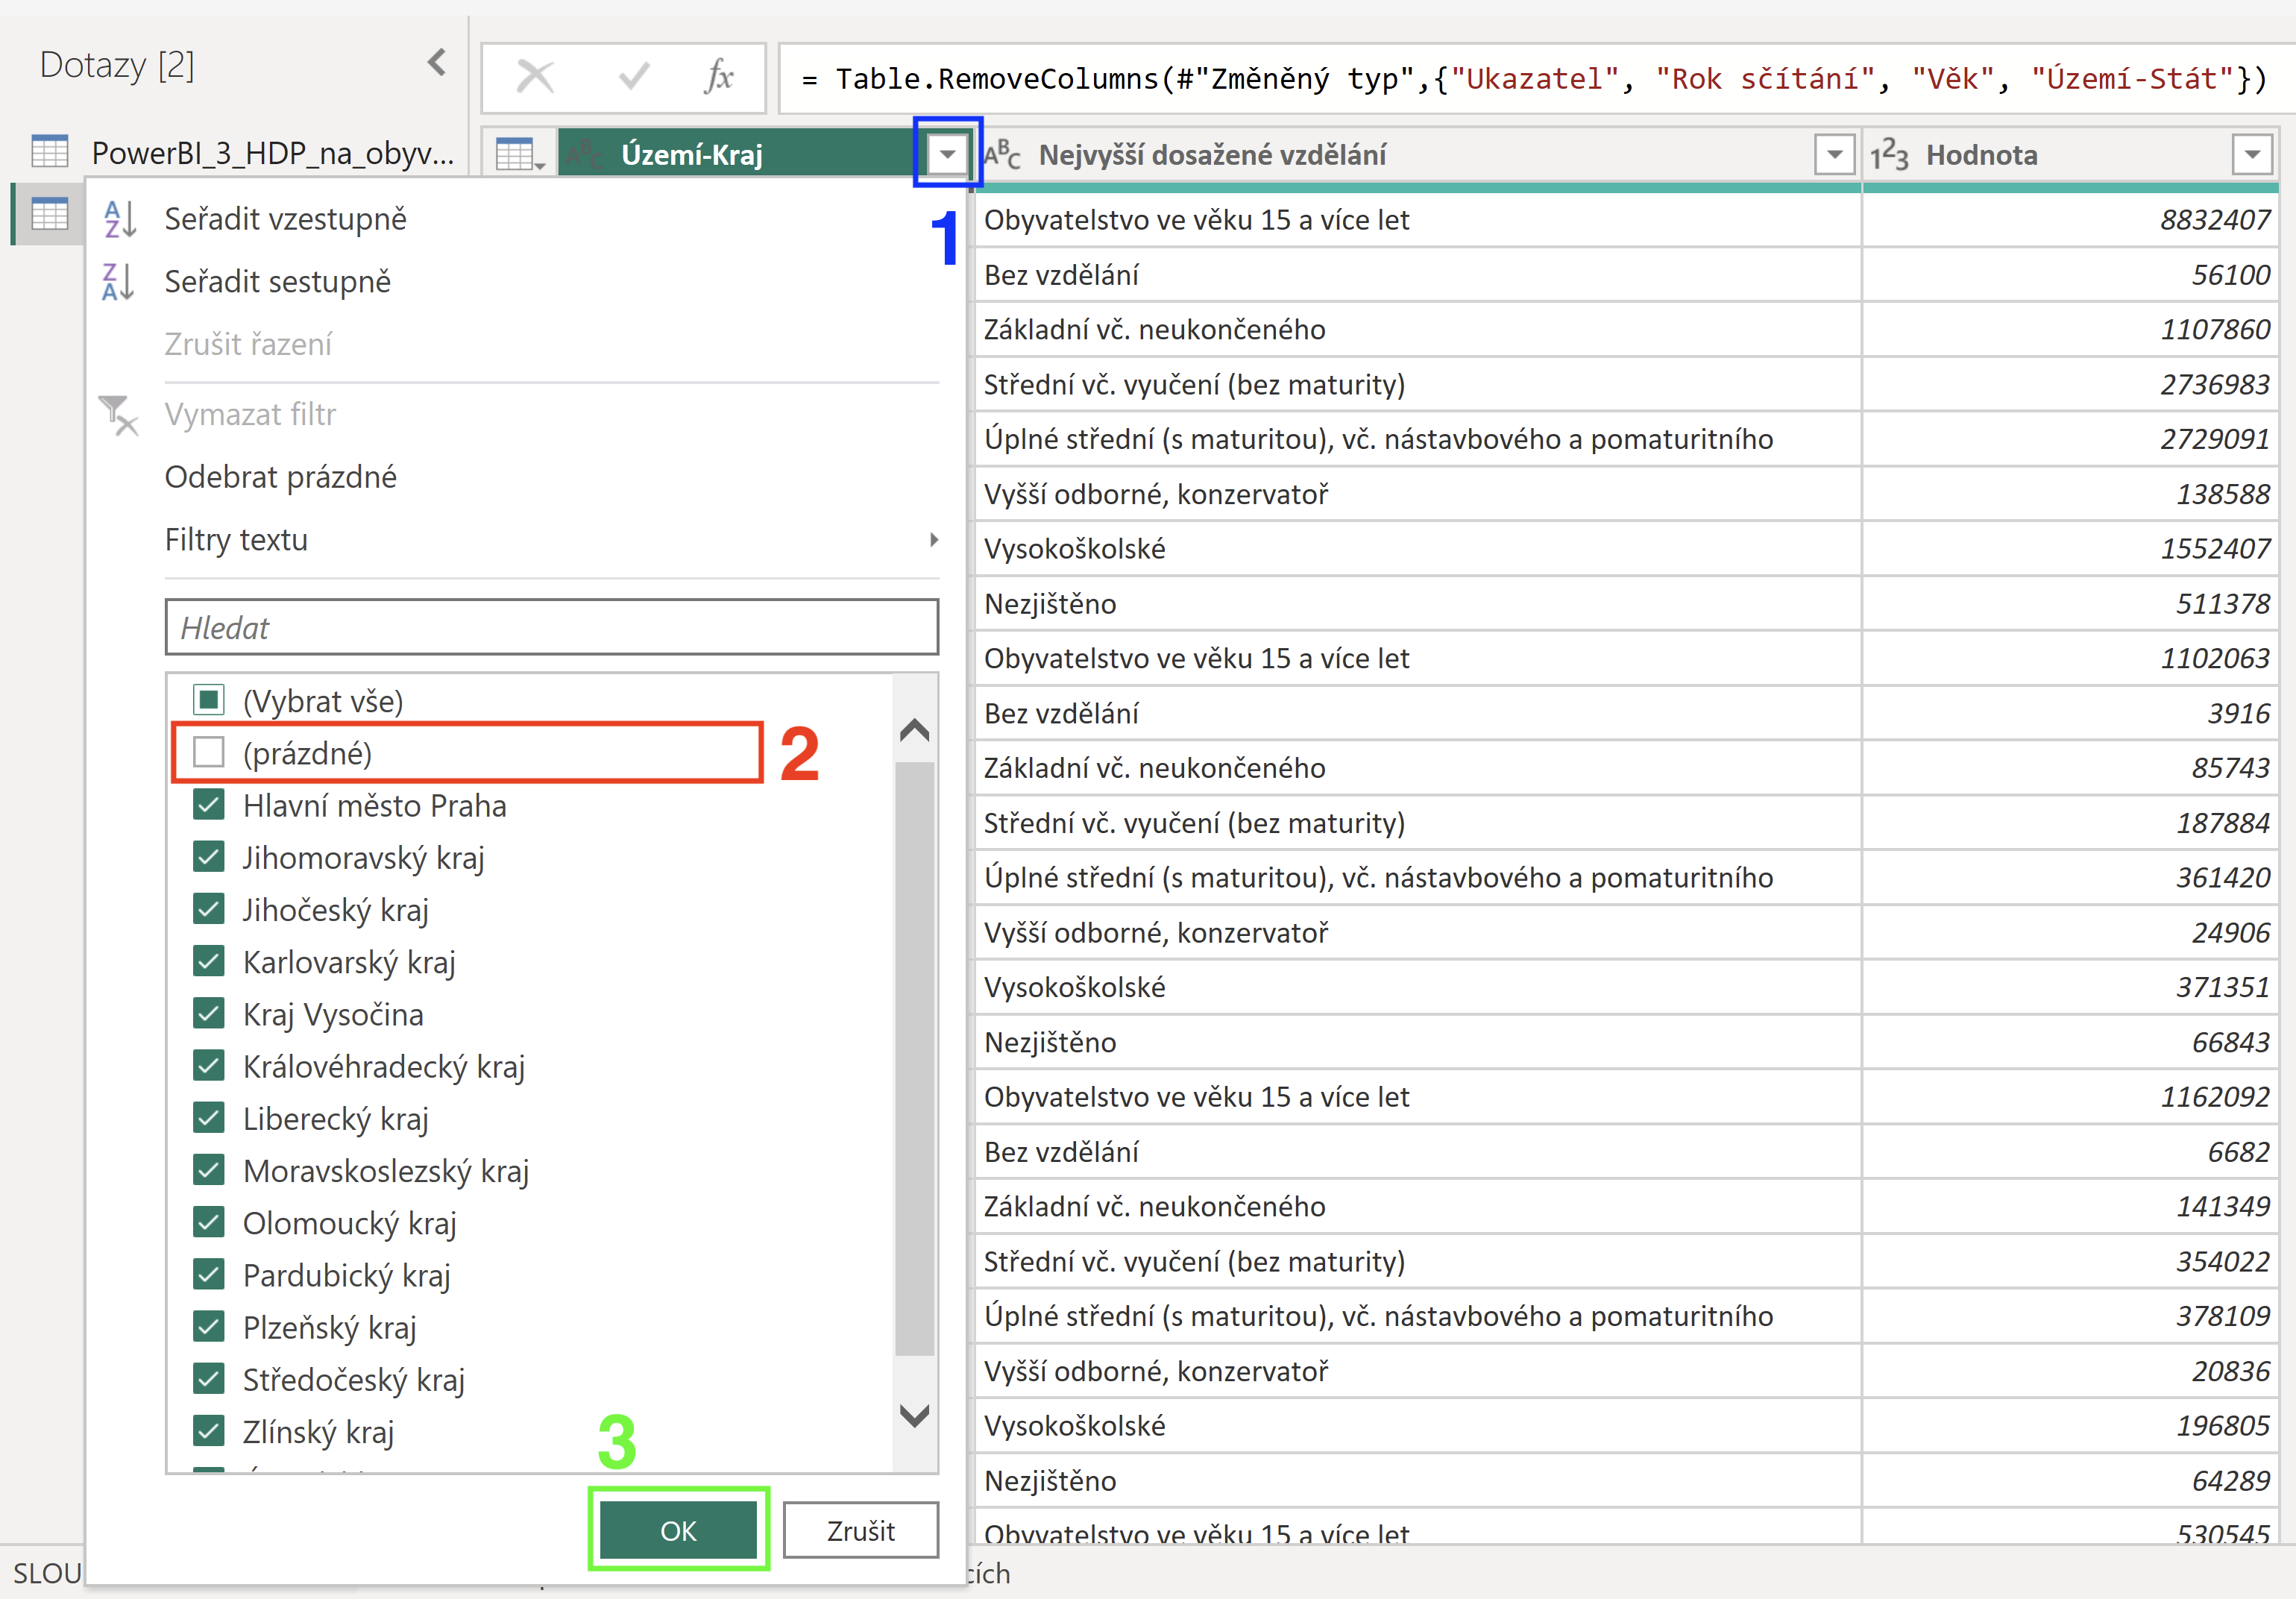Select the Hodnota cell 8832407
This screenshot has height=1599, width=2296.
click(x=2070, y=219)
